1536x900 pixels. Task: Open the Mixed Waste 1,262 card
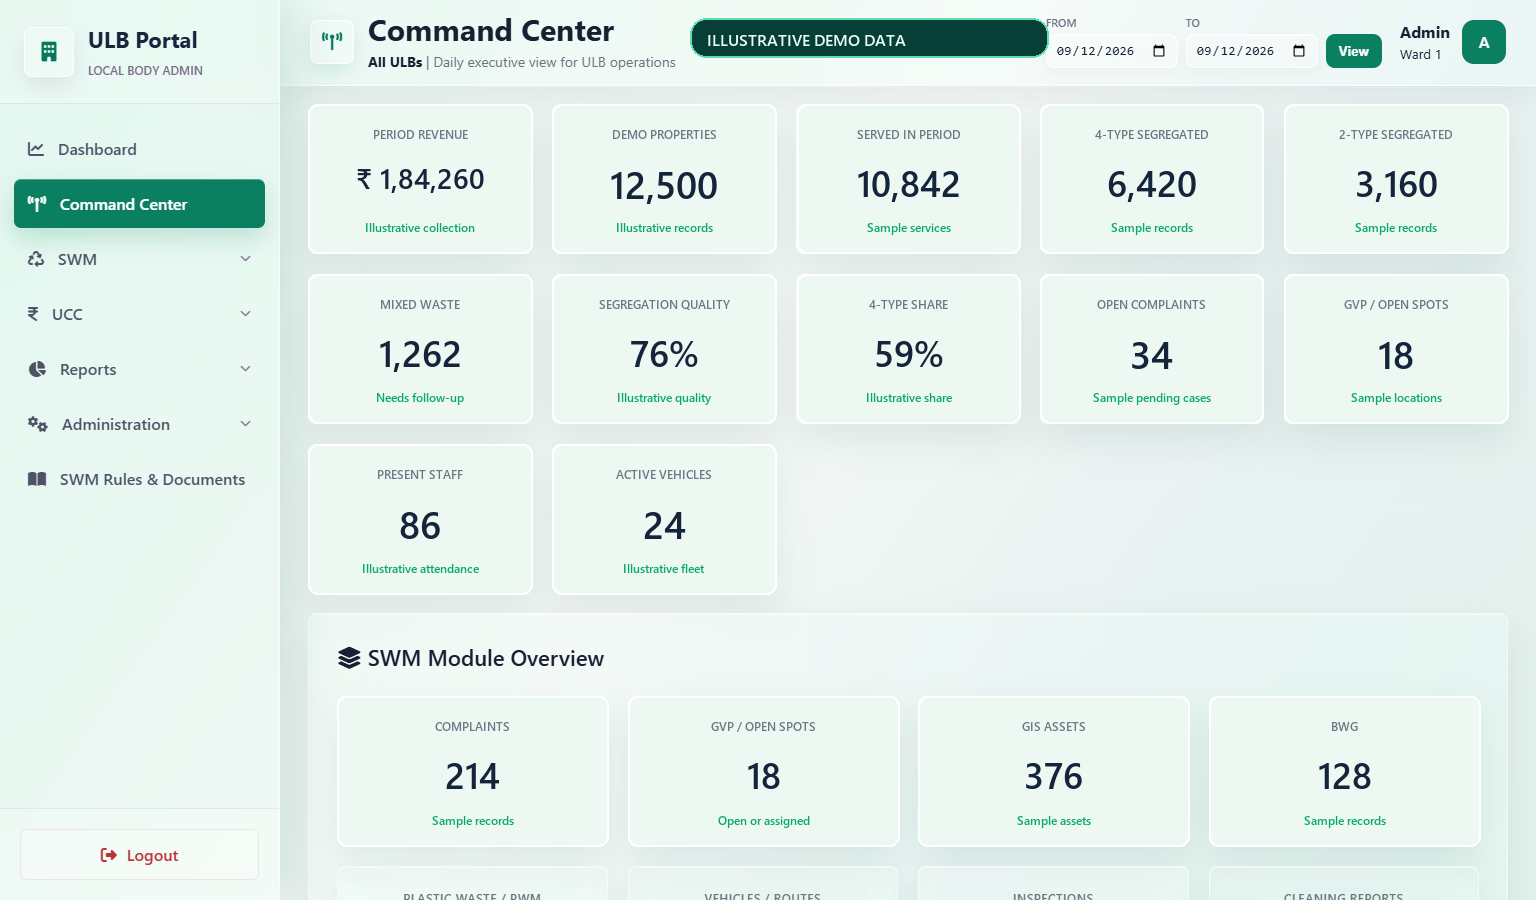coord(420,349)
